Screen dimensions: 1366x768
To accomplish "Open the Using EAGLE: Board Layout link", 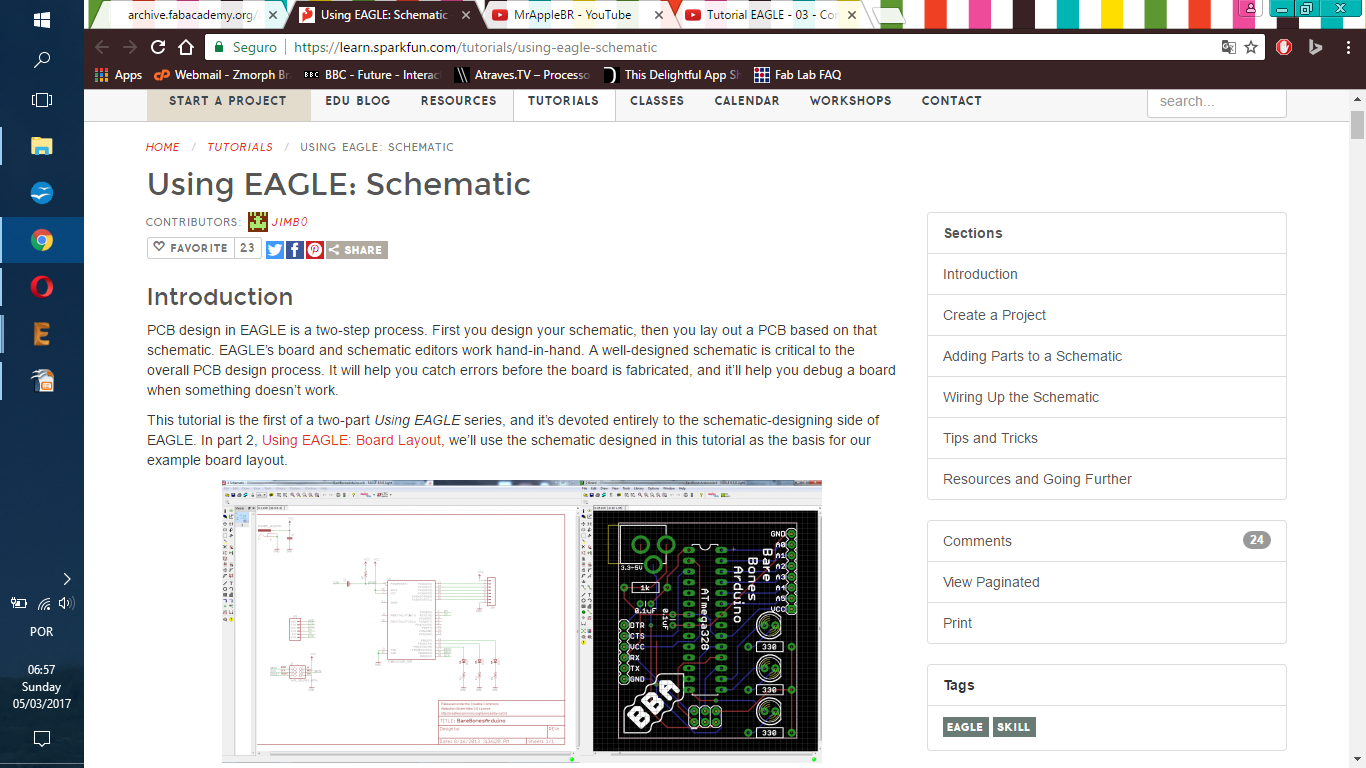I will [x=351, y=440].
